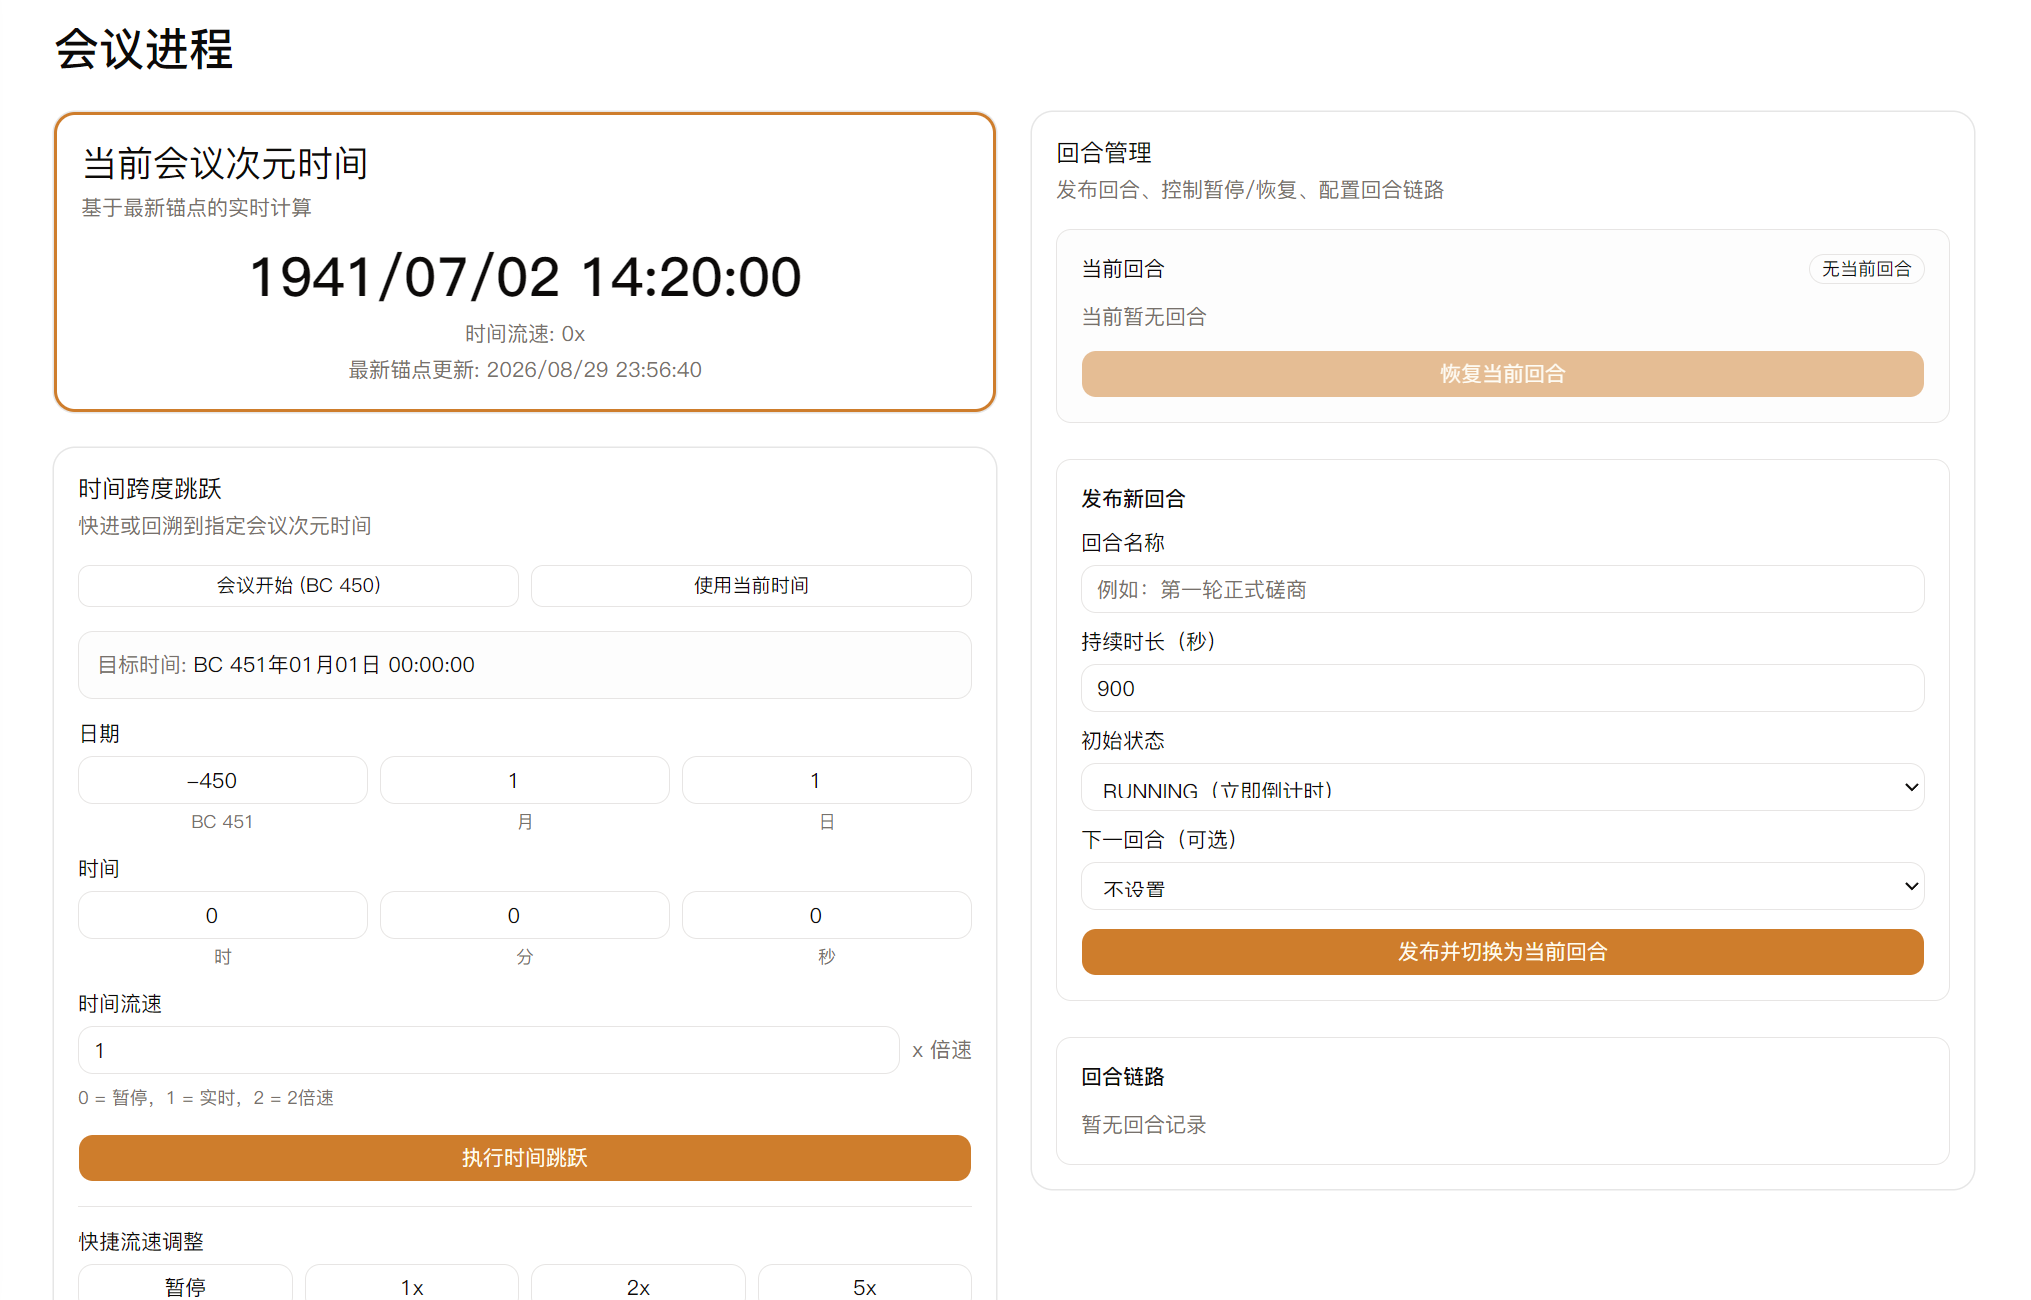The width and height of the screenshot is (2031, 1300).
Task: Click the 会议进程 page heading
Action: (x=144, y=49)
